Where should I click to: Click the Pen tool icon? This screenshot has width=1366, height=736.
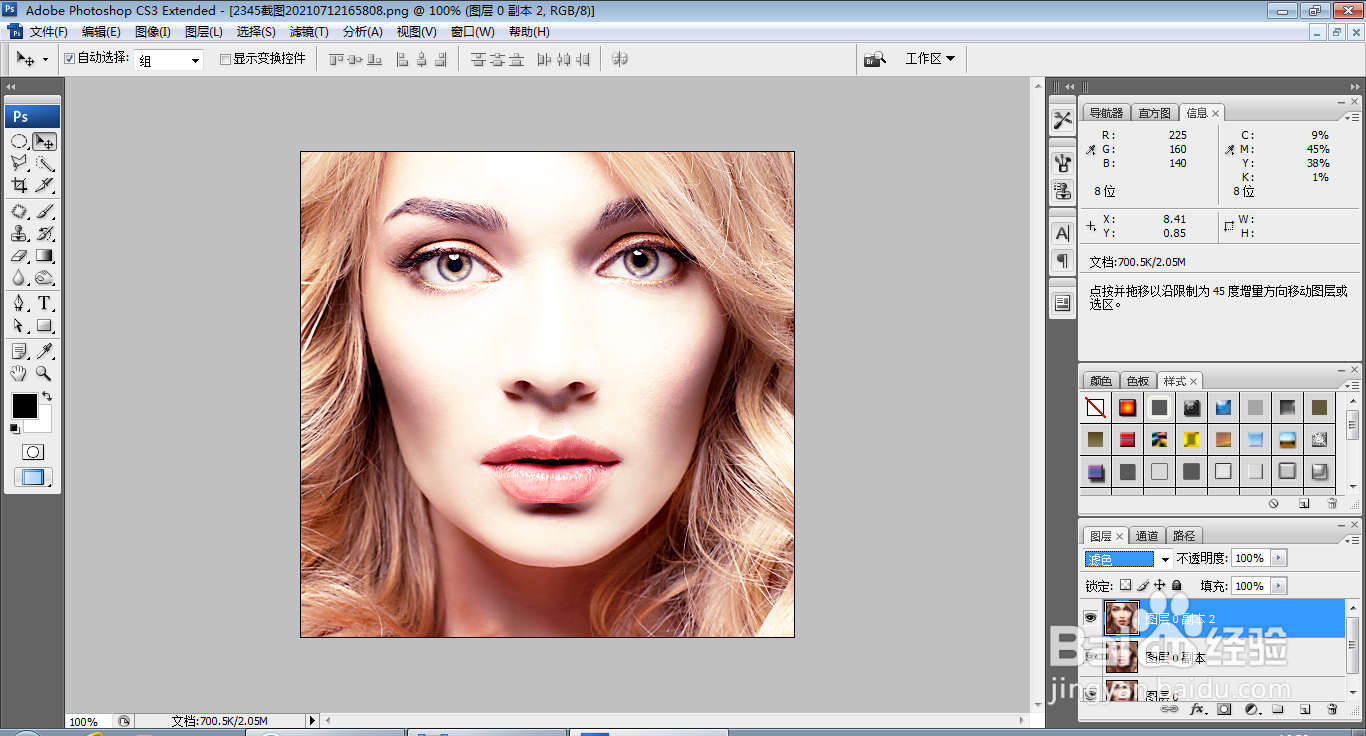point(19,303)
